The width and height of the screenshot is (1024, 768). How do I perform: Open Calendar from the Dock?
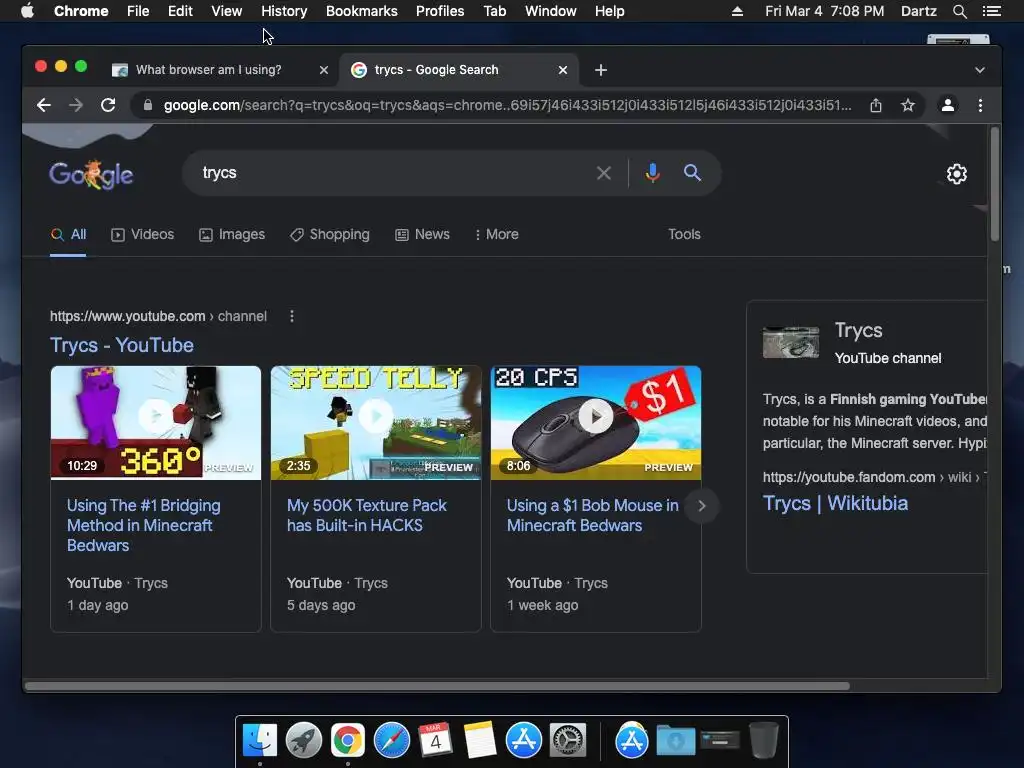pyautogui.click(x=435, y=741)
